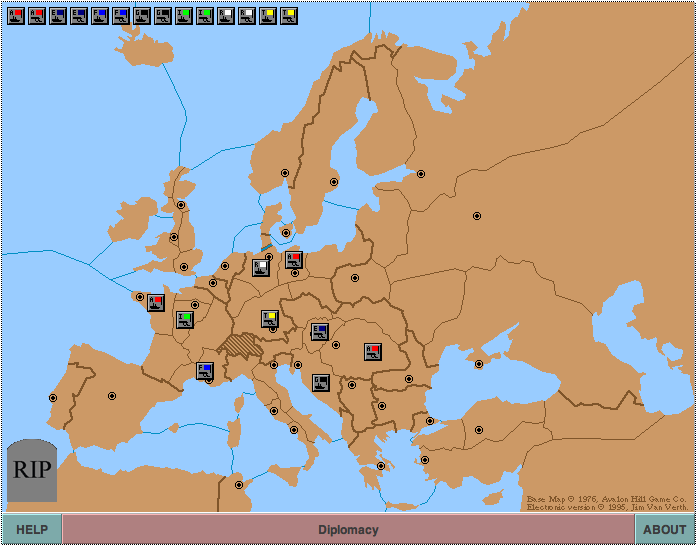Select the Sweden supply center dot
This screenshot has height=546, width=697.
334,182
